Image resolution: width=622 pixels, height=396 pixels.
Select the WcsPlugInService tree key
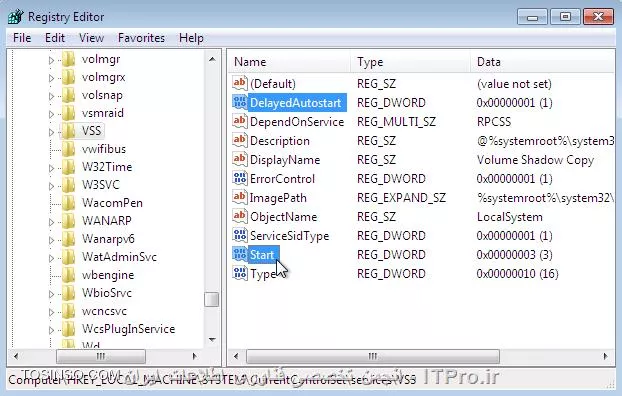[x=128, y=329]
